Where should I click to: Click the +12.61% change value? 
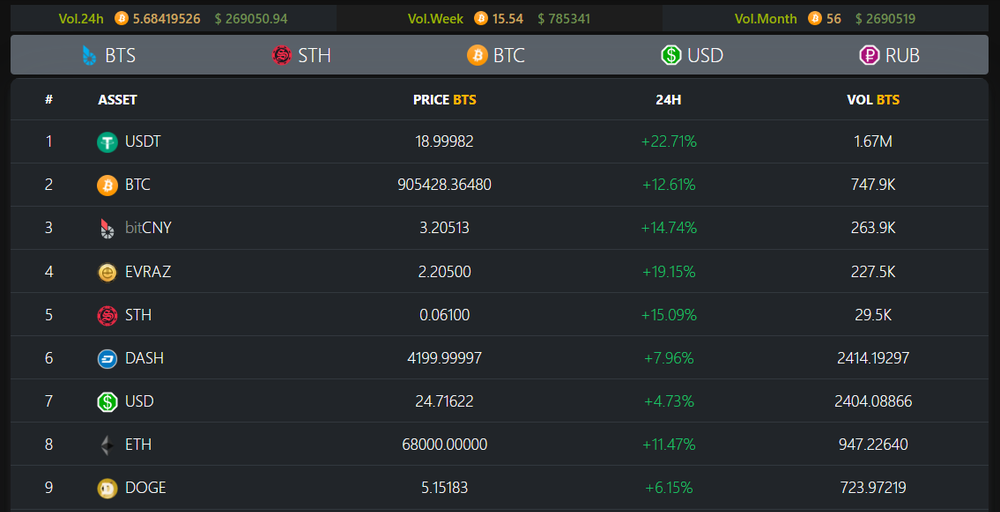[668, 185]
